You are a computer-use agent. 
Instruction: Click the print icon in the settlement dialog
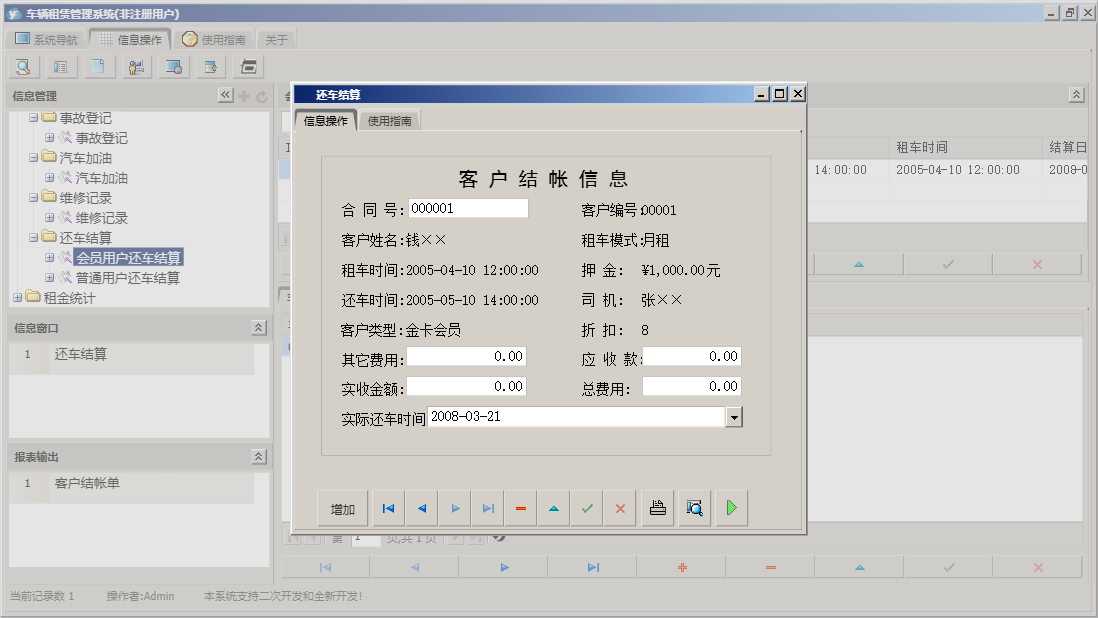click(x=658, y=508)
